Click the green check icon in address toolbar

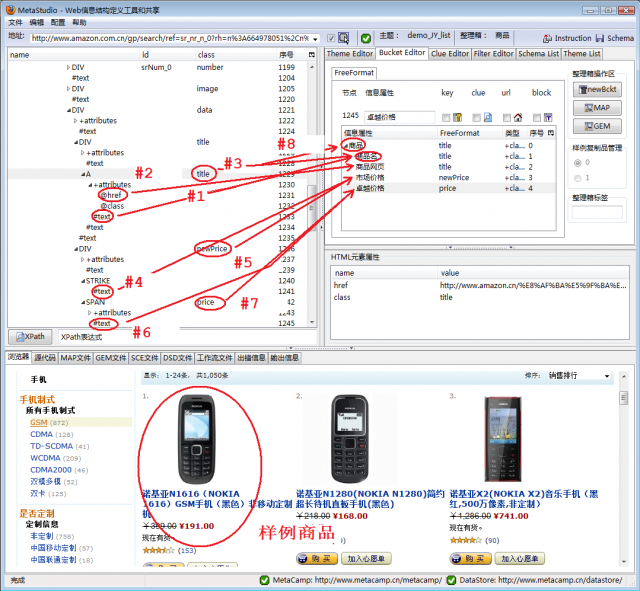[366, 38]
